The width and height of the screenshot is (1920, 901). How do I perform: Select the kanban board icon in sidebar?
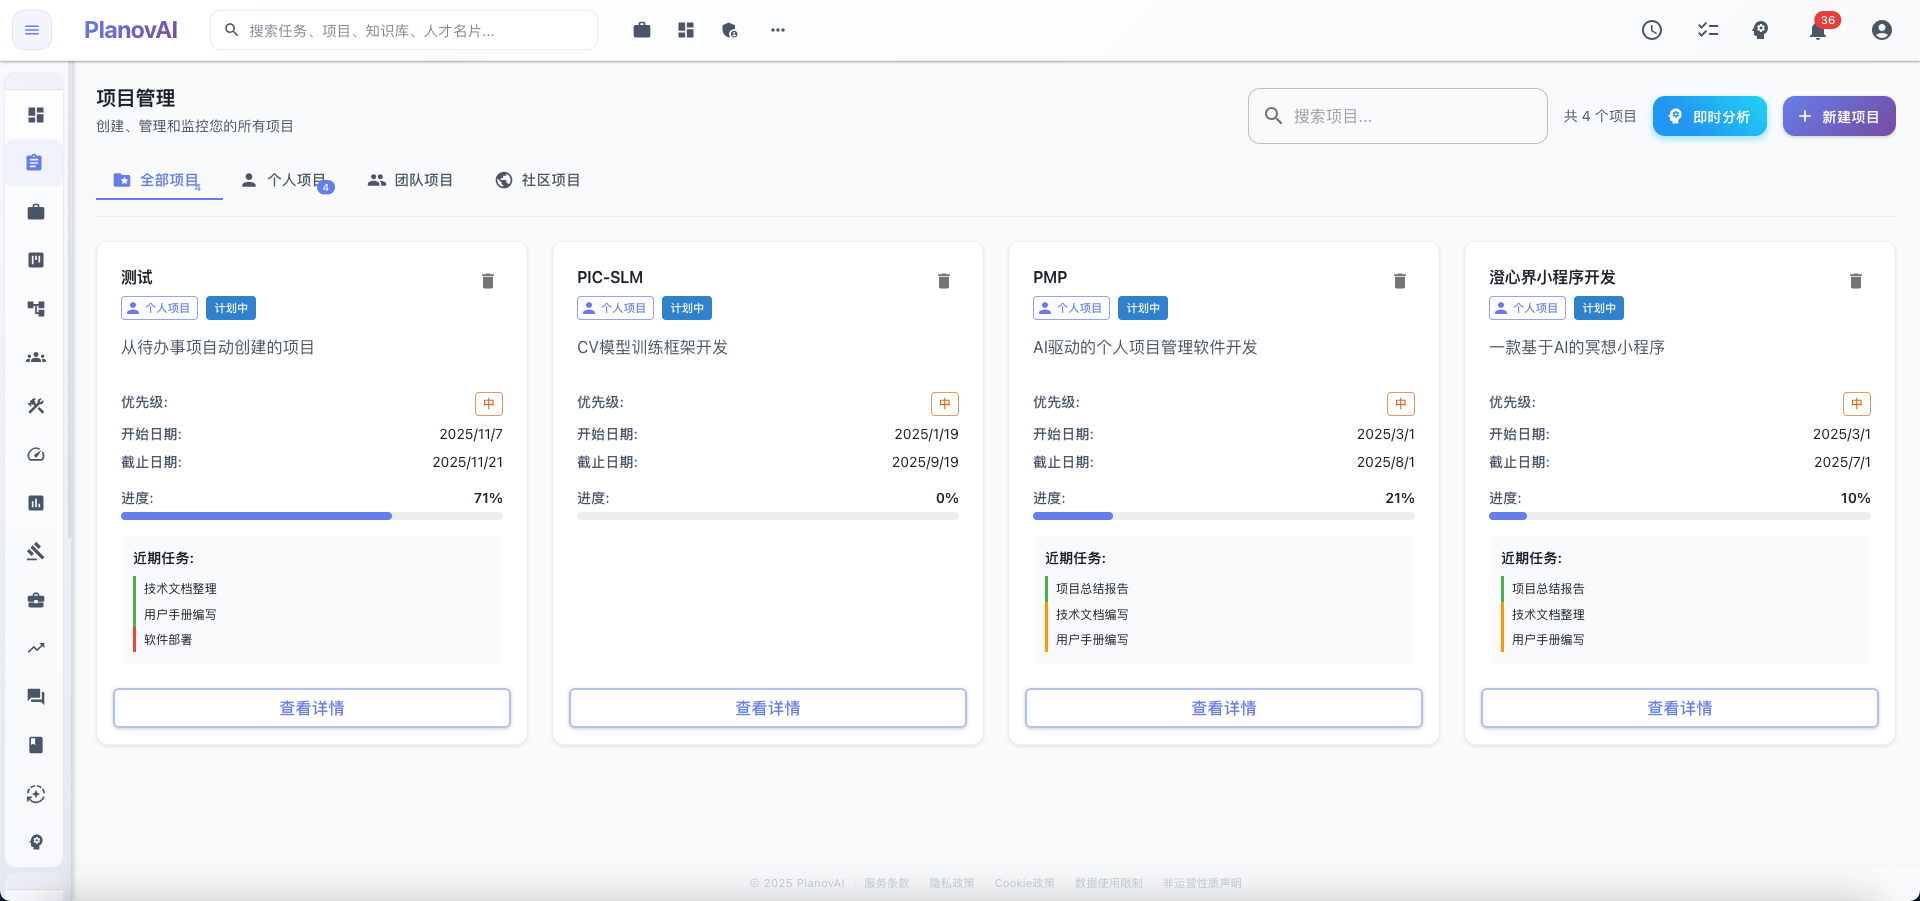click(35, 260)
